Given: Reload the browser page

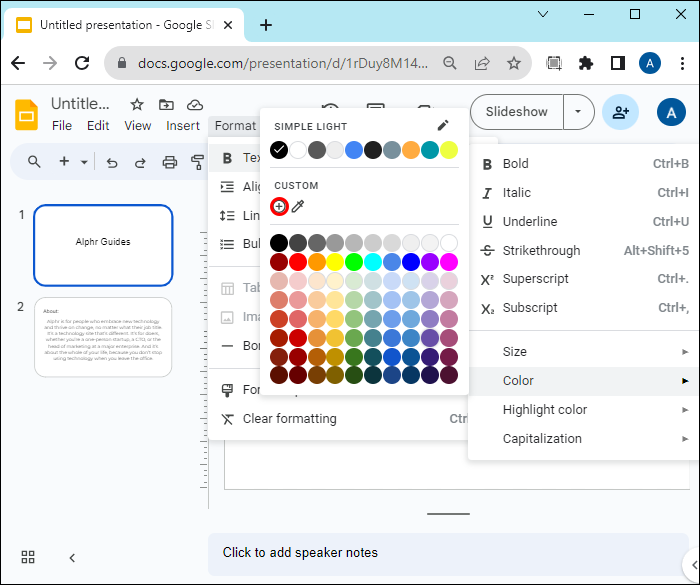Looking at the screenshot, I should (82, 63).
